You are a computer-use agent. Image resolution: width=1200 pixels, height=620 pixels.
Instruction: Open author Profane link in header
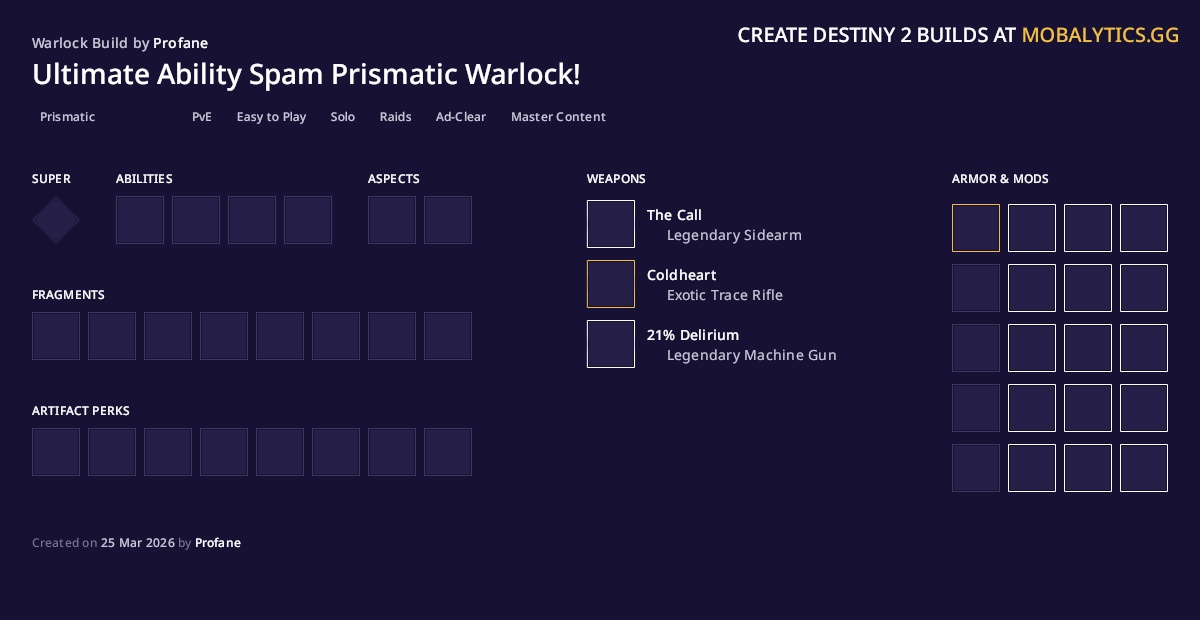pyautogui.click(x=181, y=43)
